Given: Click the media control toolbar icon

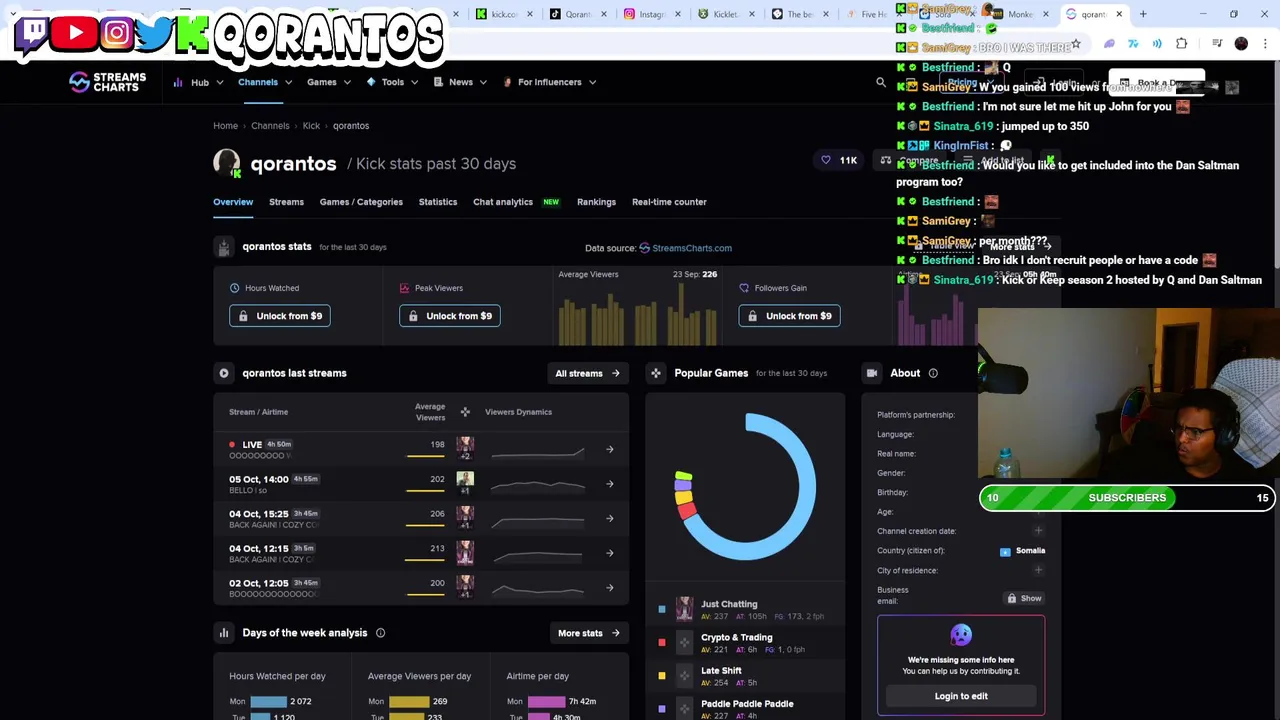Looking at the screenshot, I should click(x=1217, y=43).
